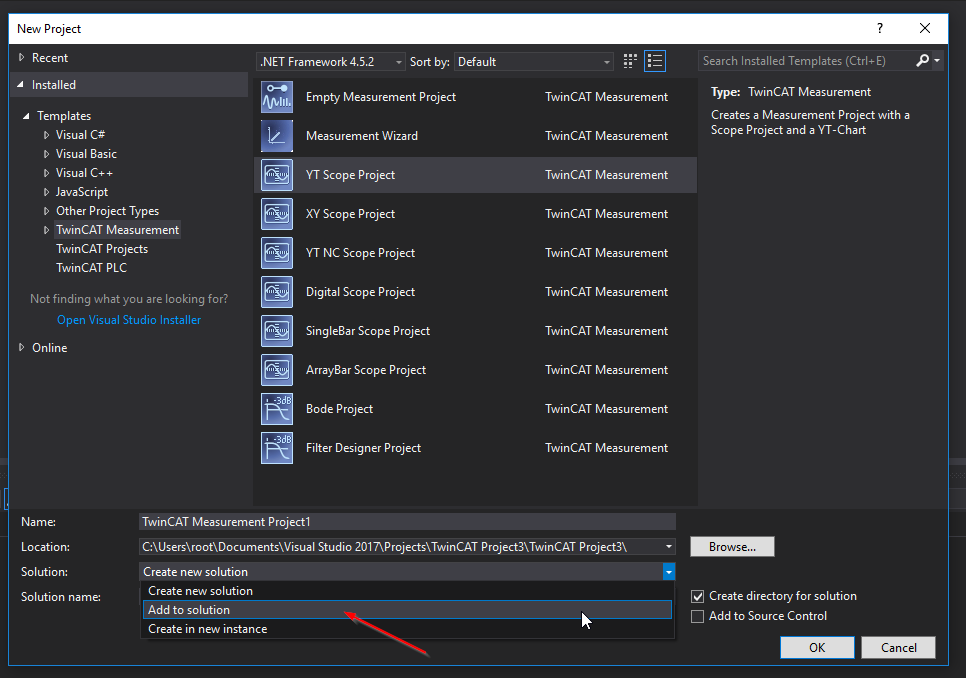The height and width of the screenshot is (678, 966).
Task: Toggle Create directory for solution checkbox
Action: pos(697,596)
